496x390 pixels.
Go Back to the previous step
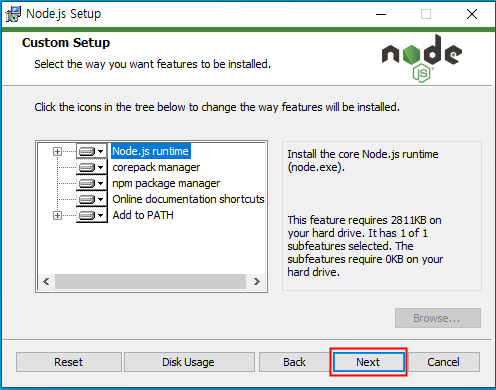(x=294, y=362)
